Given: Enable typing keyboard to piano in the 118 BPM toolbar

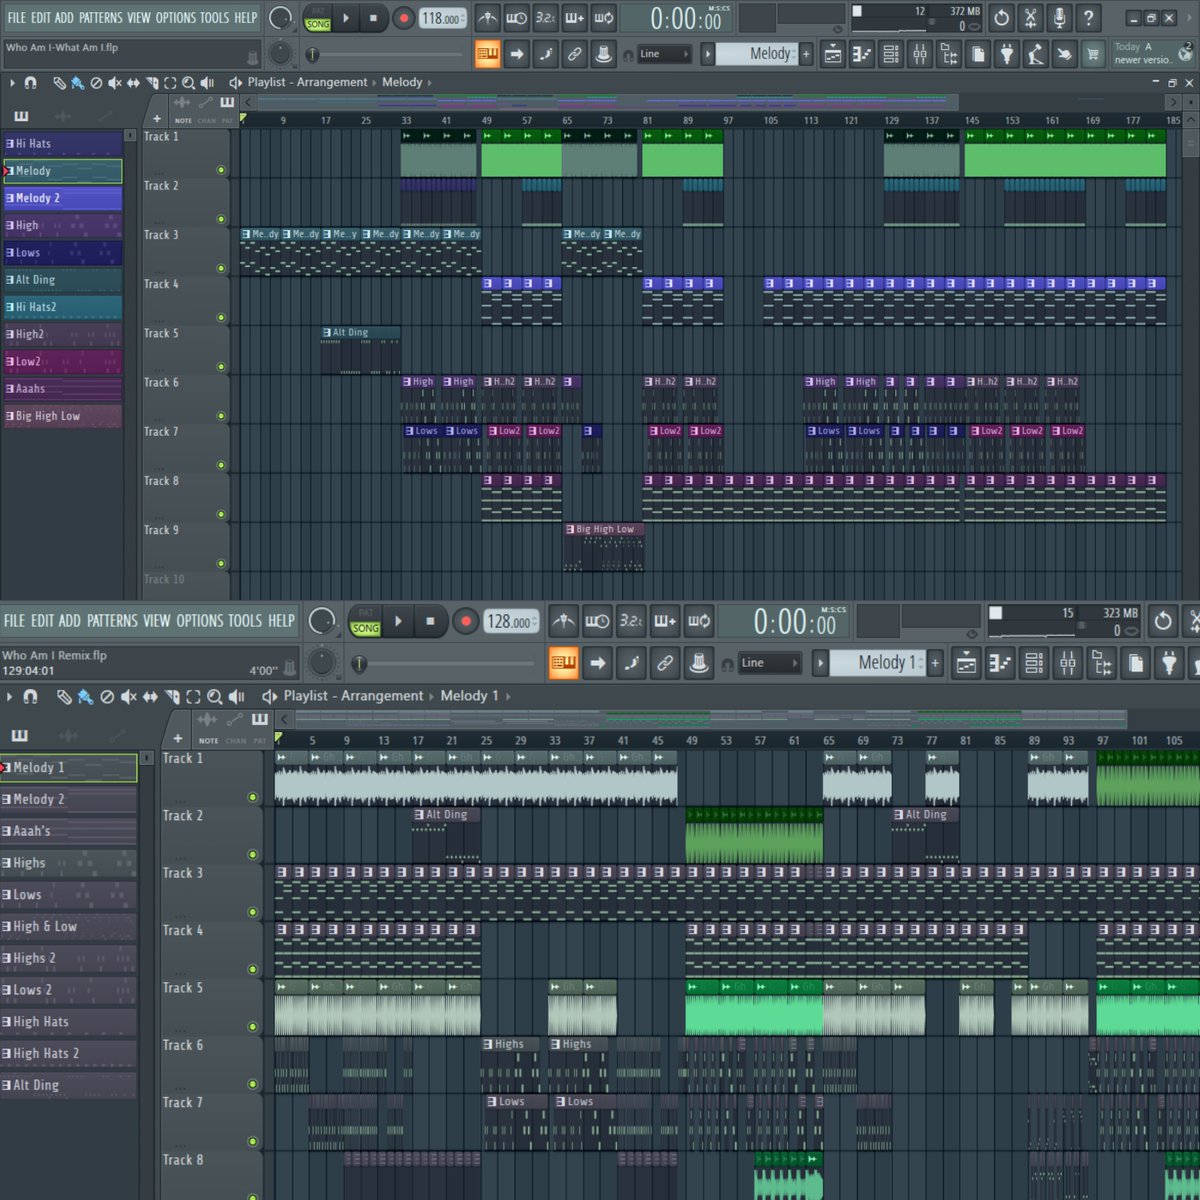Looking at the screenshot, I should point(488,54).
